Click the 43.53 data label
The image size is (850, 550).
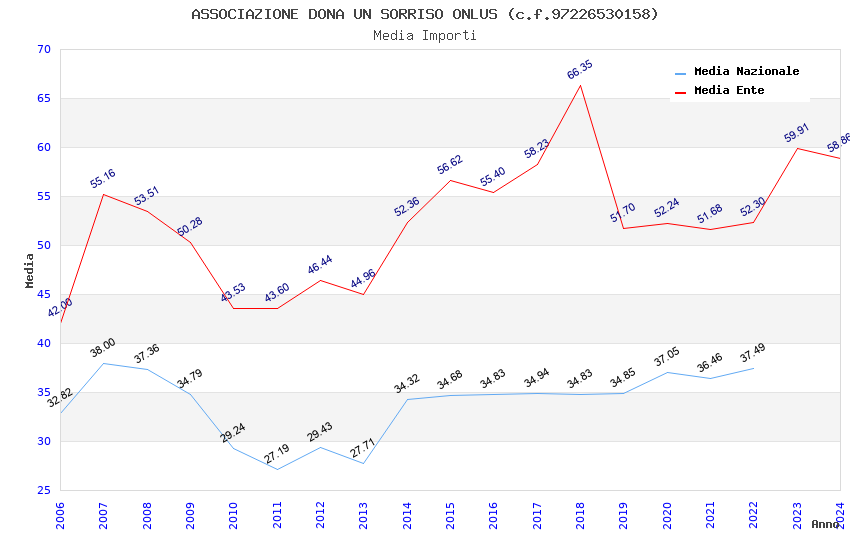click(x=233, y=292)
